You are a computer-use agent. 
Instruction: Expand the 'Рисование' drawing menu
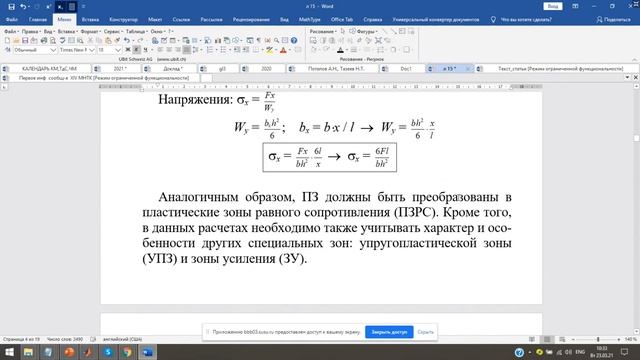323,31
